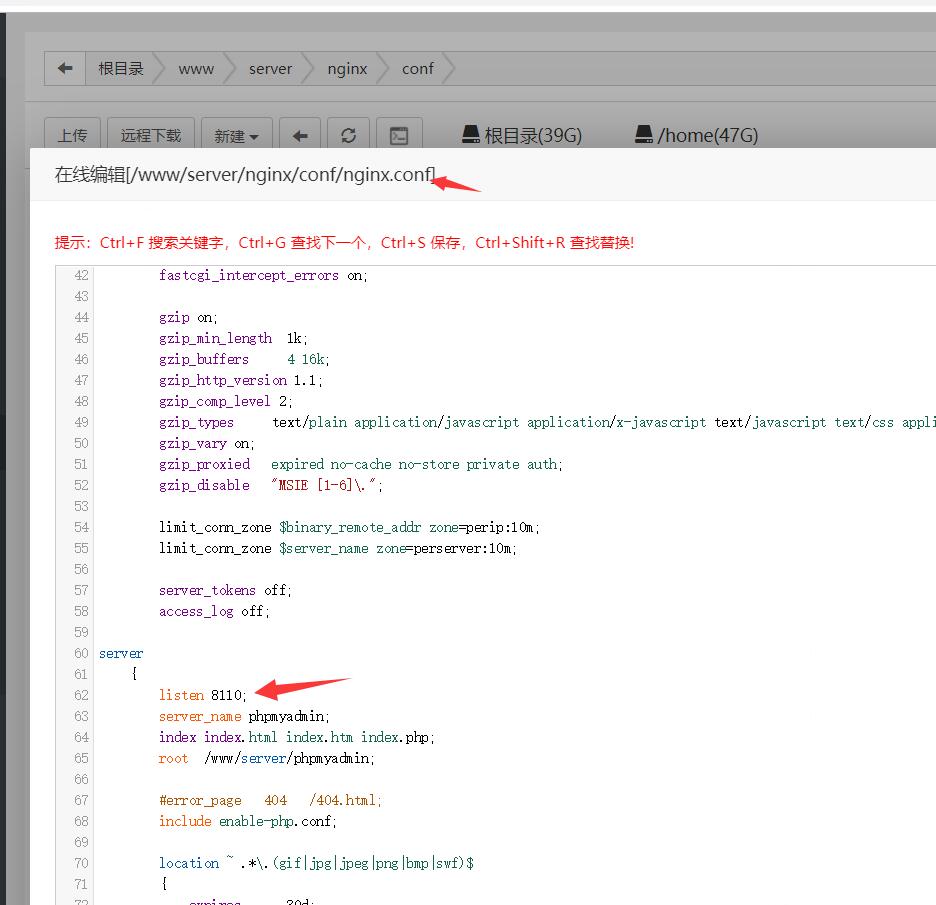936x905 pixels.
Task: Click the 'gzip on;' line
Action: point(188,317)
